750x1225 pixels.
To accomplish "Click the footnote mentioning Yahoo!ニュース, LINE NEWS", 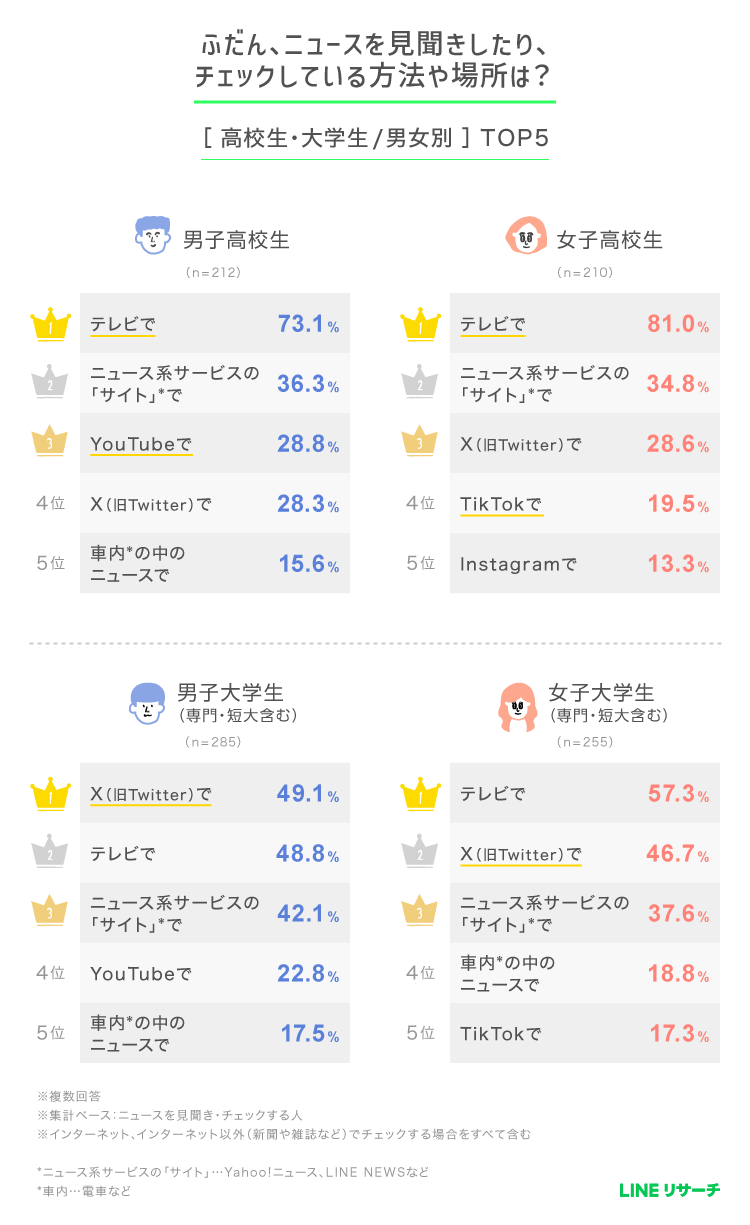I will 233,1171.
